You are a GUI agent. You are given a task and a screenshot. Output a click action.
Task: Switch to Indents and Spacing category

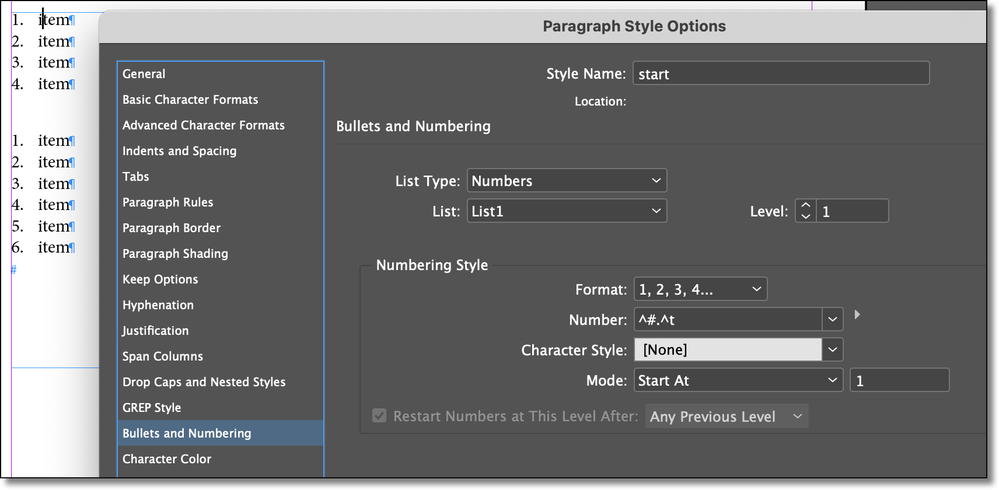pos(179,151)
